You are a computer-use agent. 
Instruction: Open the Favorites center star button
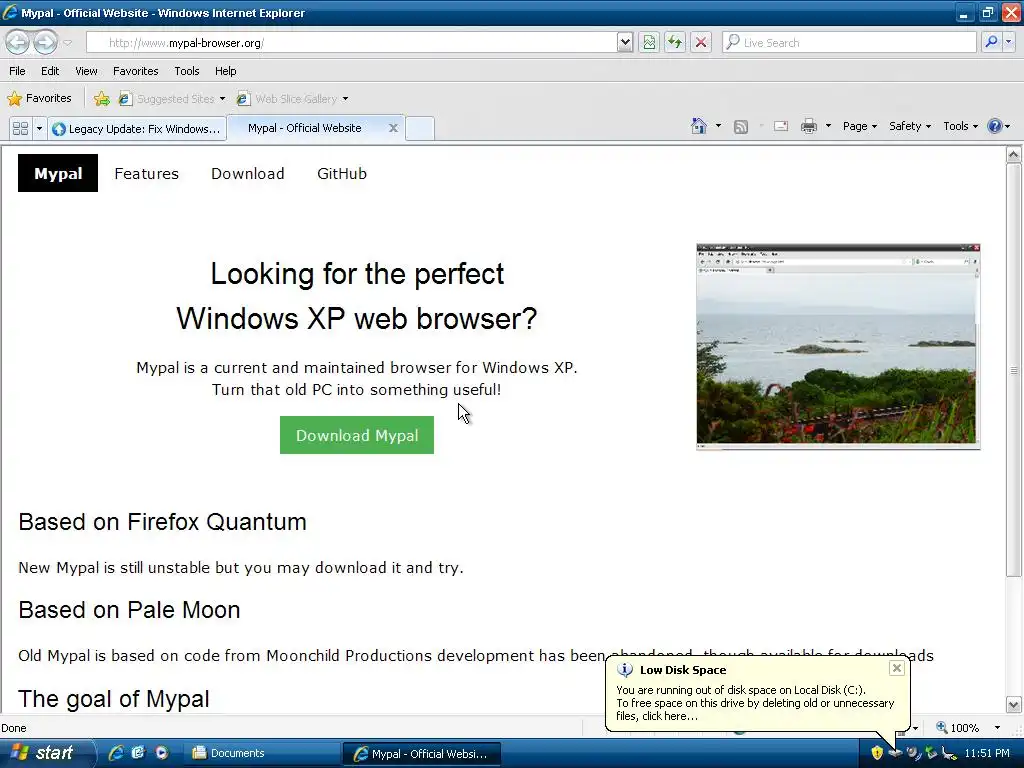click(x=39, y=99)
